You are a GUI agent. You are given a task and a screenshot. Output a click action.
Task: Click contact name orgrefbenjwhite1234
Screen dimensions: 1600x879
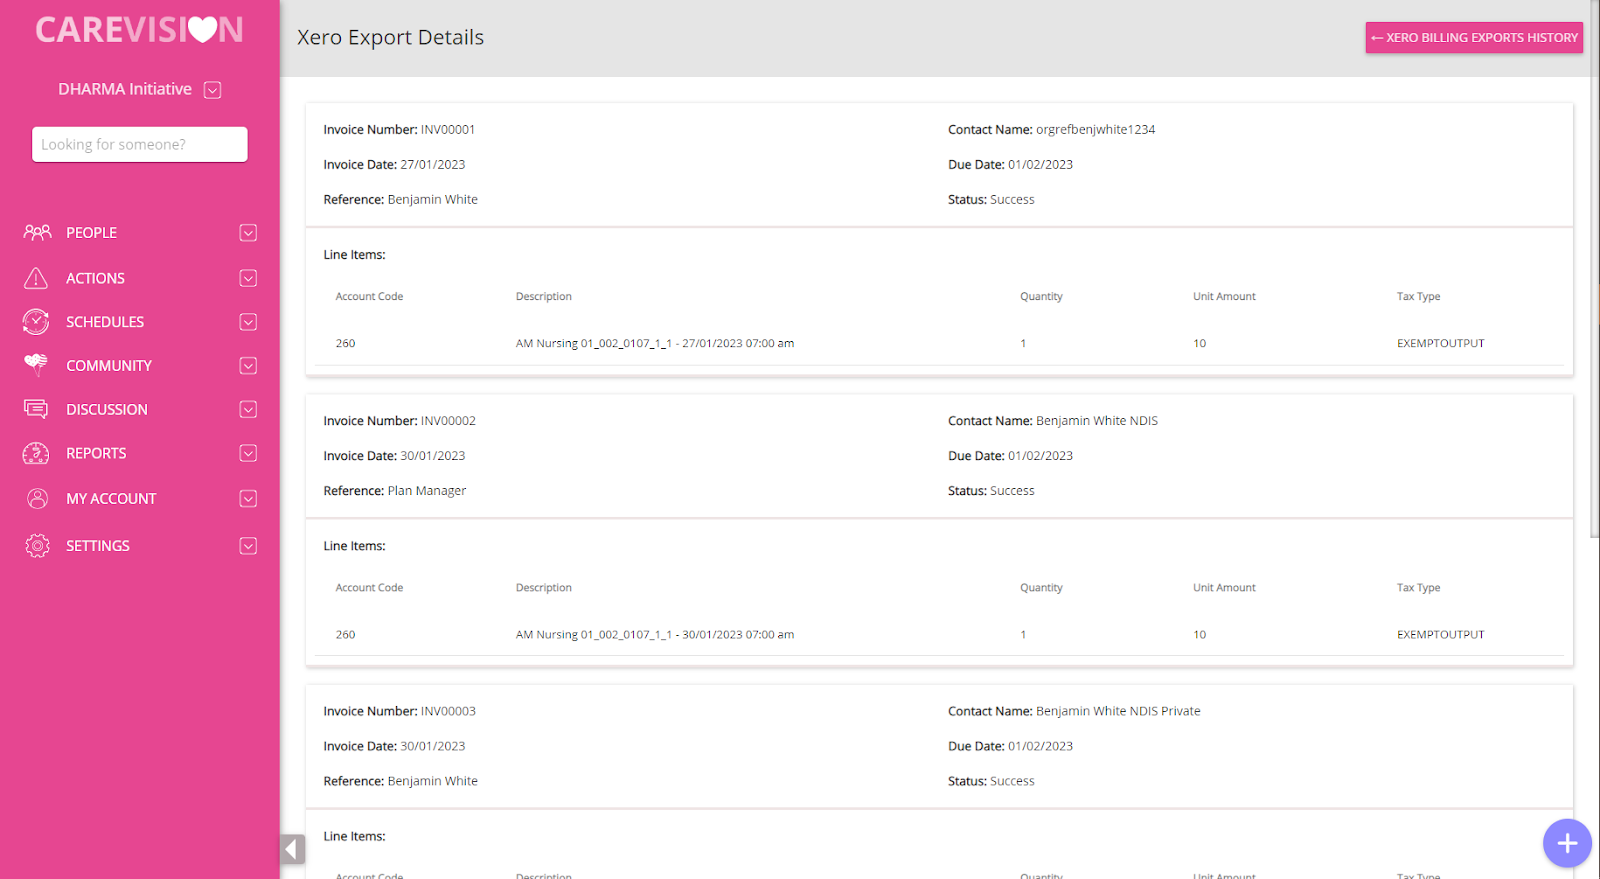click(1095, 130)
